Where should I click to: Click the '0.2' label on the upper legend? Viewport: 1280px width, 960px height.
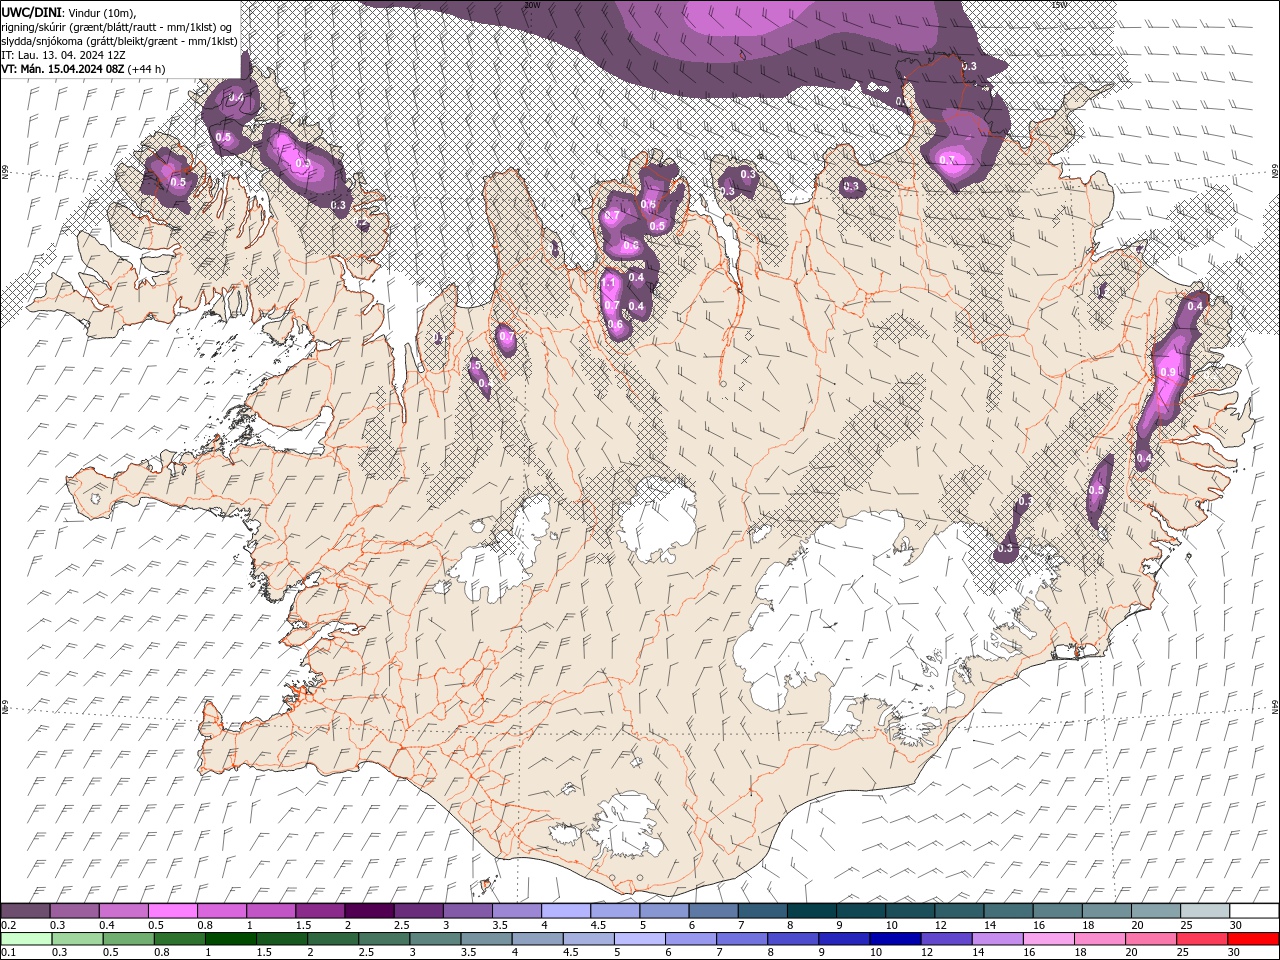[x=8, y=925]
